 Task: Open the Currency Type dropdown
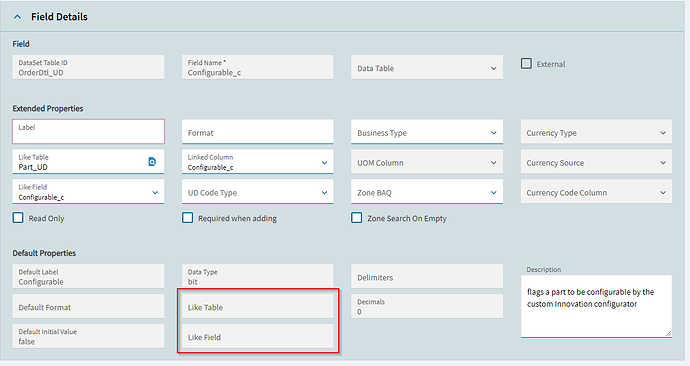point(596,132)
